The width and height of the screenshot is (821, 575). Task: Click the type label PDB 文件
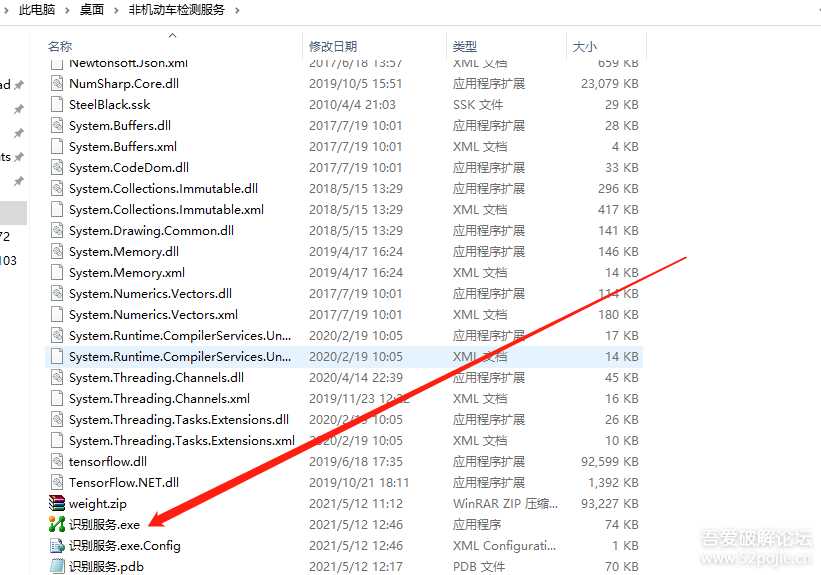tap(479, 567)
